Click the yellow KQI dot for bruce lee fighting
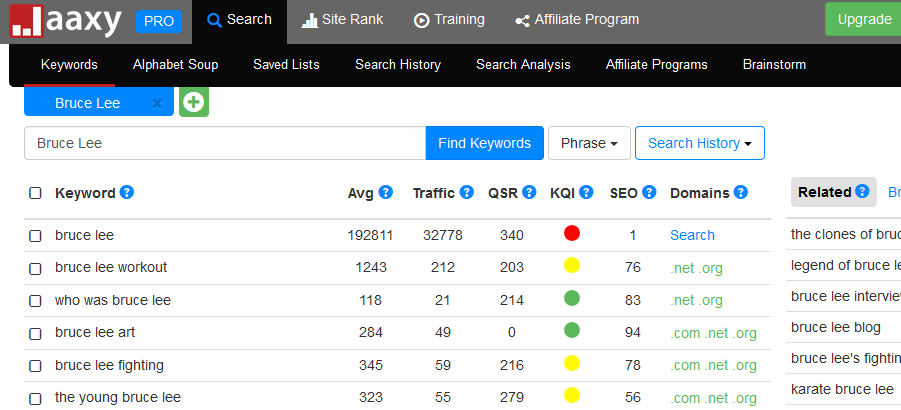Viewport: 901px width, 410px height. coord(572,363)
